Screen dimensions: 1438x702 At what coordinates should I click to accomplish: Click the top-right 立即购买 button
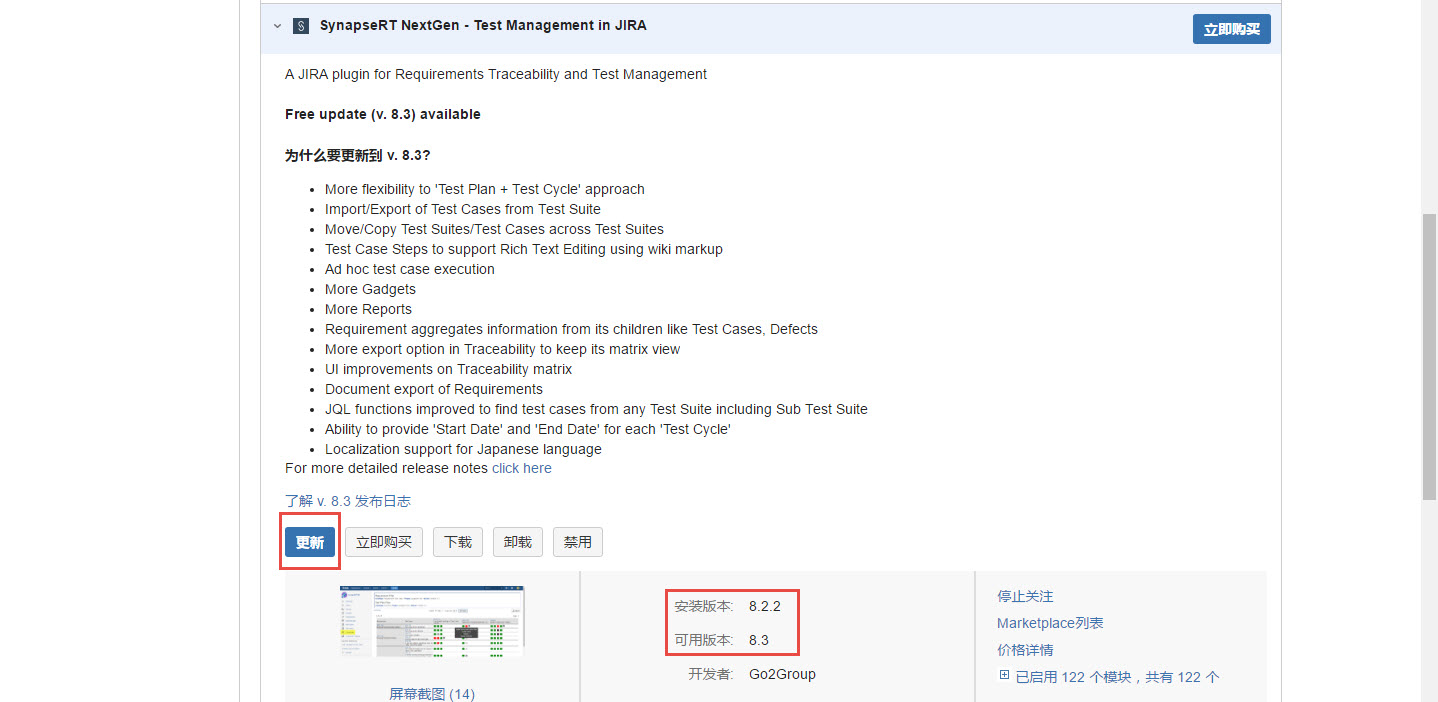tap(1231, 29)
